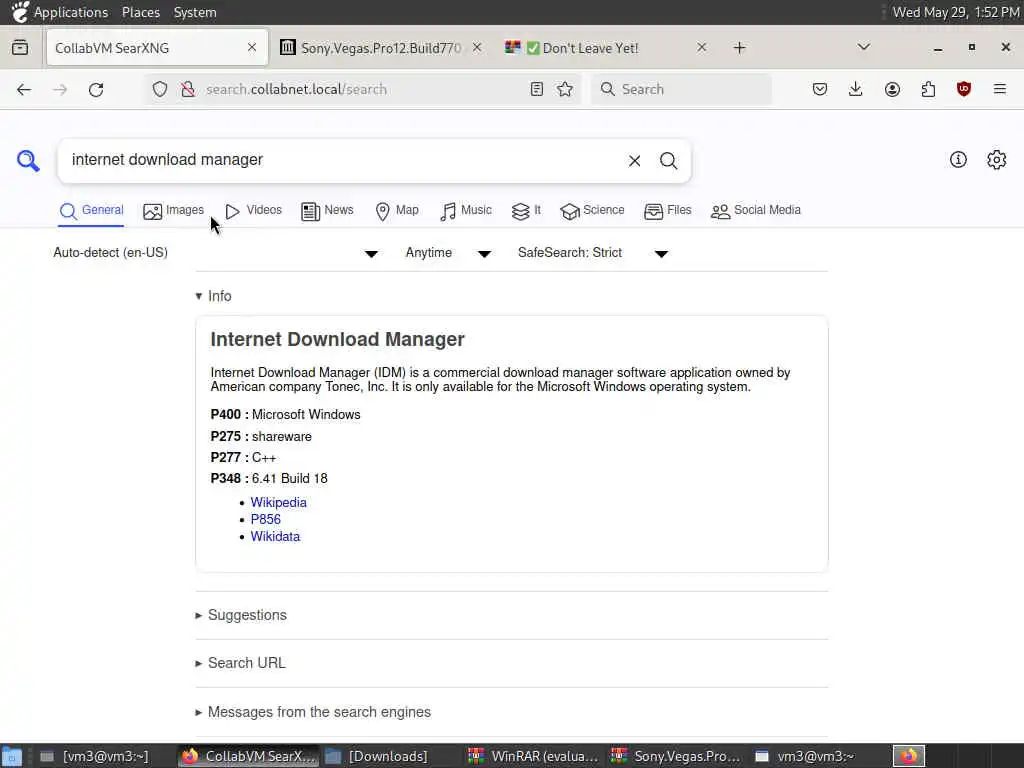The width and height of the screenshot is (1024, 768).
Task: Click the SearXNG magnifier logo
Action: coord(28,160)
